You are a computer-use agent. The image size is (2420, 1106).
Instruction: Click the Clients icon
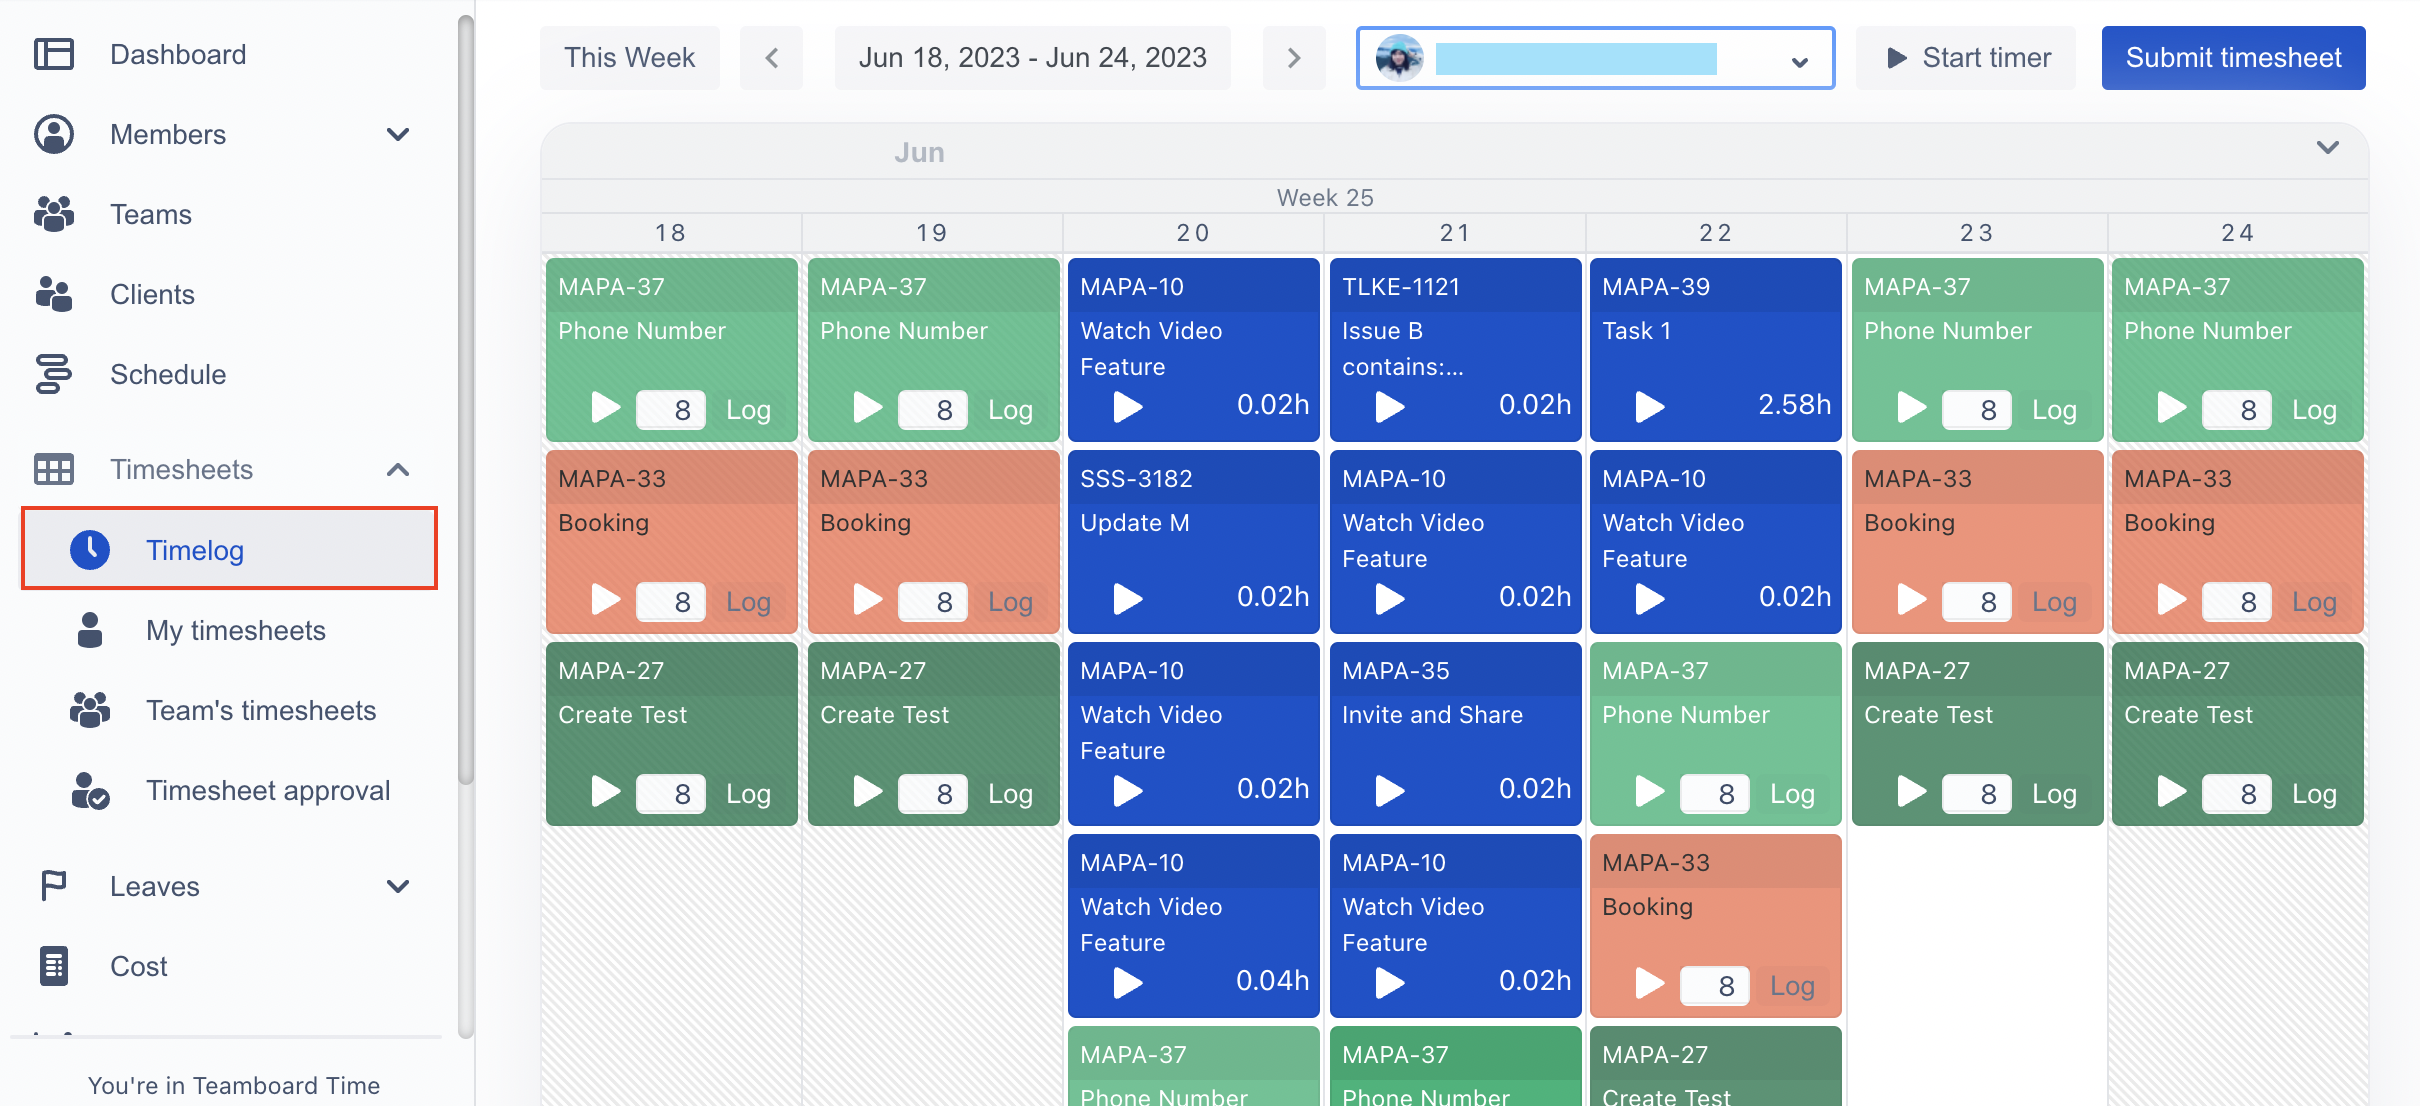pyautogui.click(x=54, y=294)
